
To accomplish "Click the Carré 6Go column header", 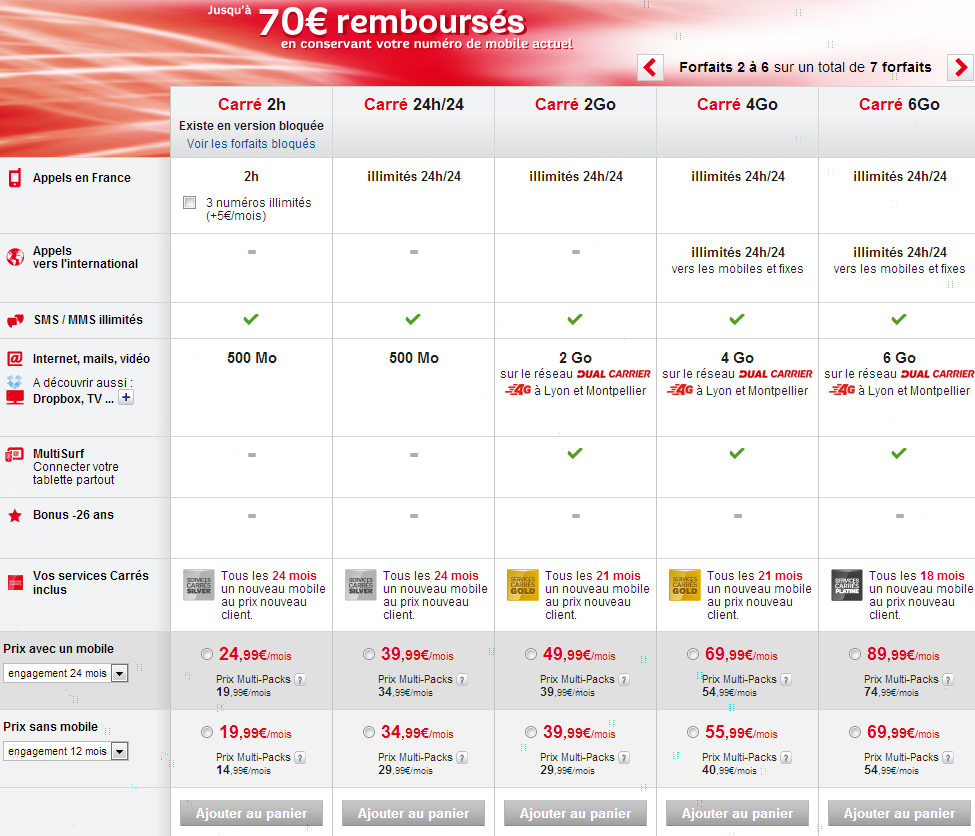I will 899,105.
